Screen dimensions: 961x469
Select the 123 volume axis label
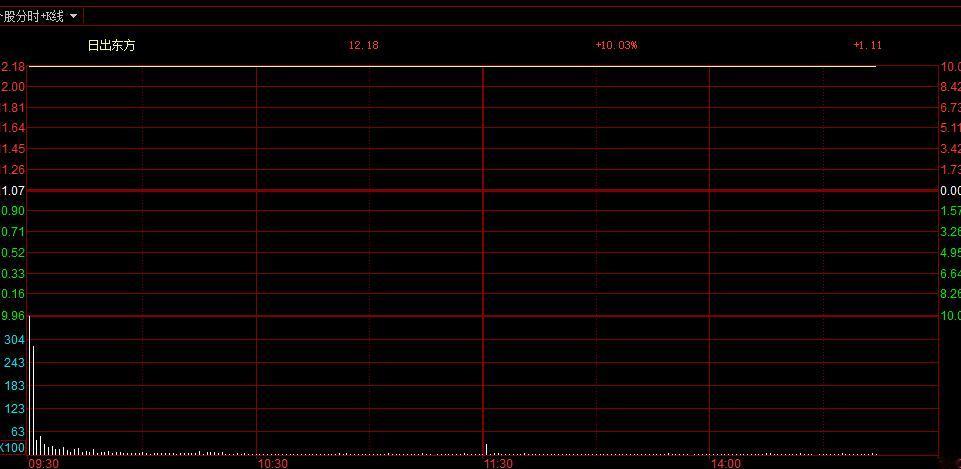point(14,408)
